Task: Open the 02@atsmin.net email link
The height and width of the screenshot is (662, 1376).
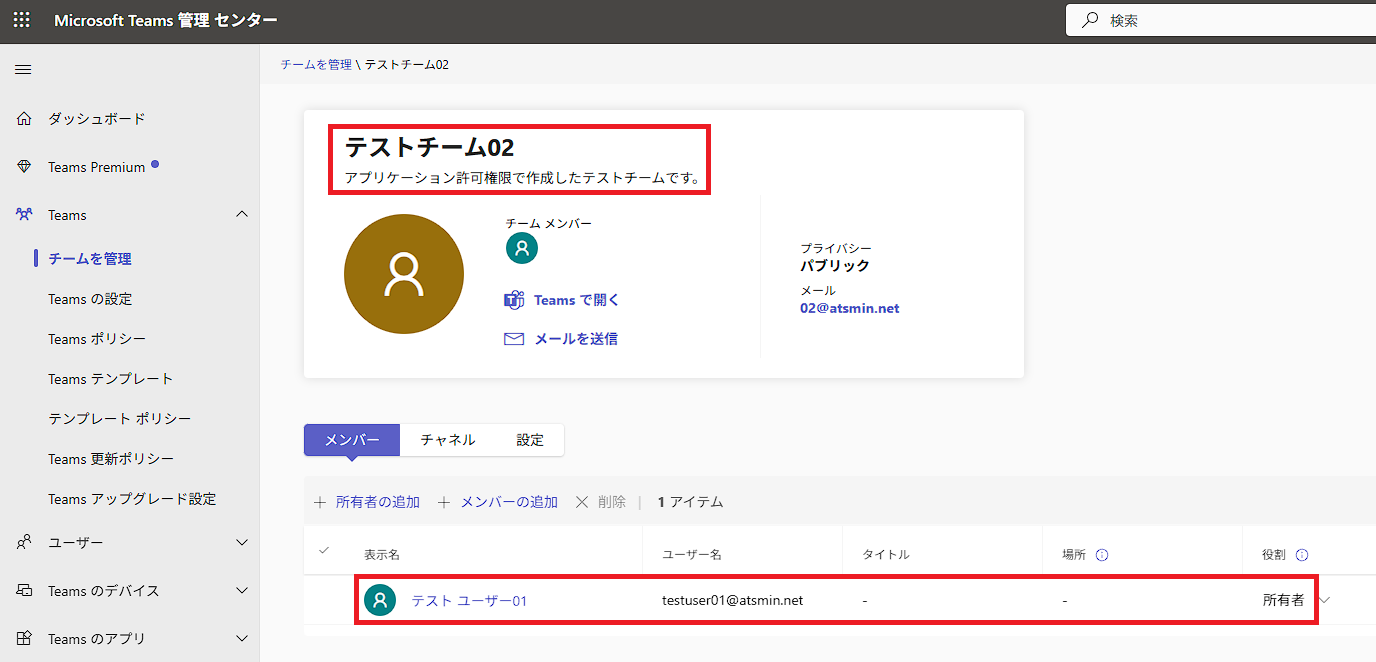Action: coord(849,308)
